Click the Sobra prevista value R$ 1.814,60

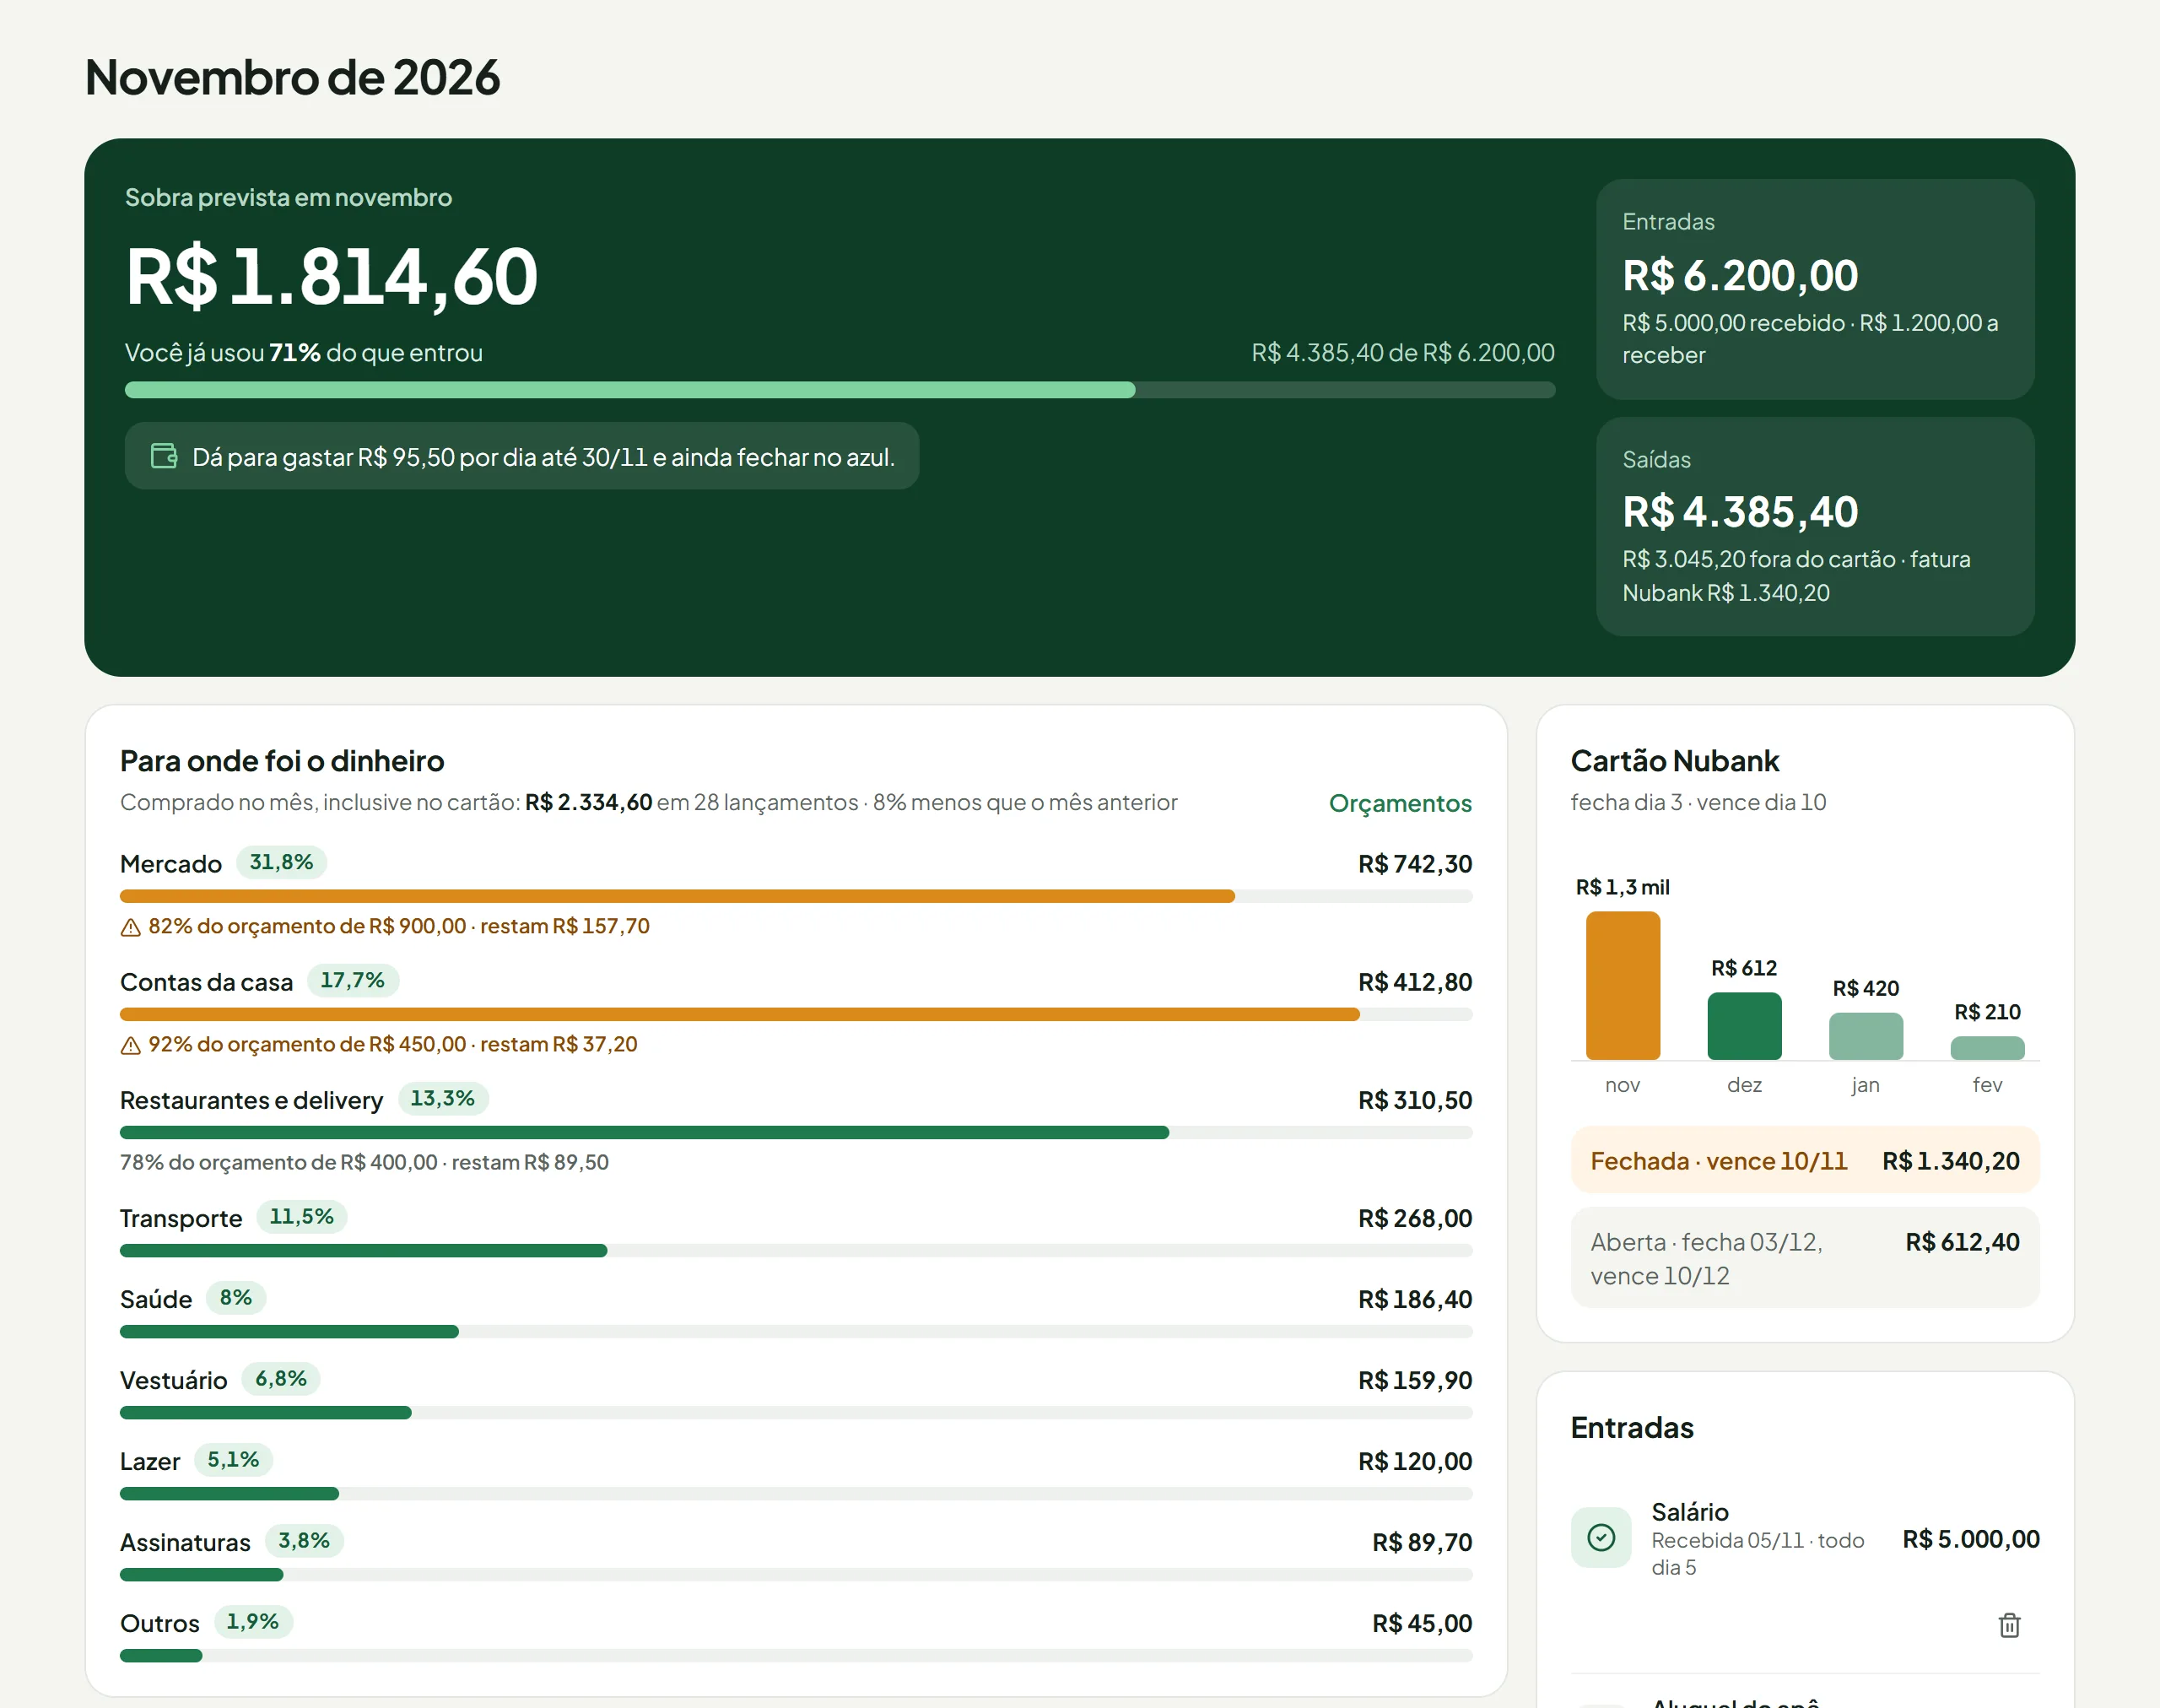332,276
